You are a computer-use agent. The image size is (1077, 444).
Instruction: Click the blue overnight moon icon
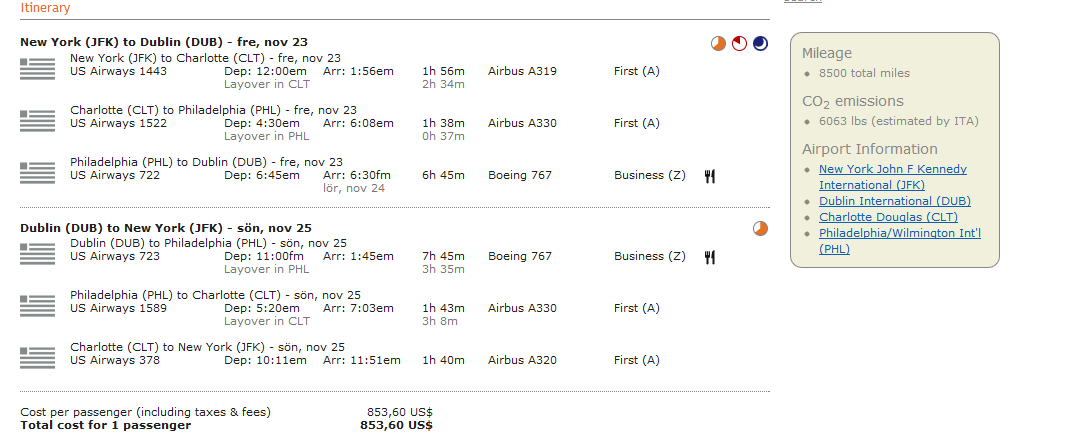click(x=760, y=43)
